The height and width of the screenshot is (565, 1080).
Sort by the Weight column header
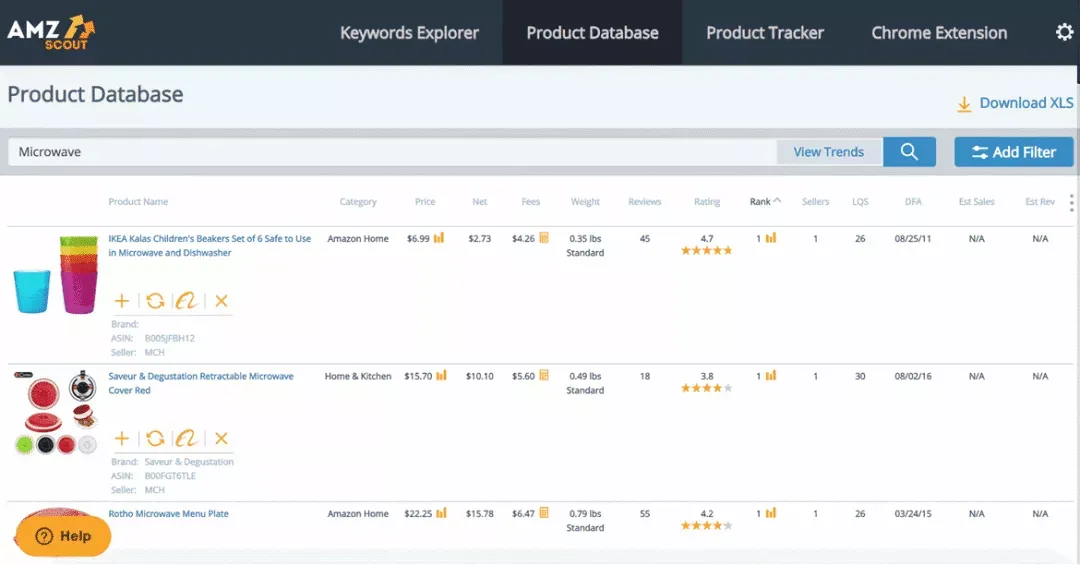[x=585, y=201]
